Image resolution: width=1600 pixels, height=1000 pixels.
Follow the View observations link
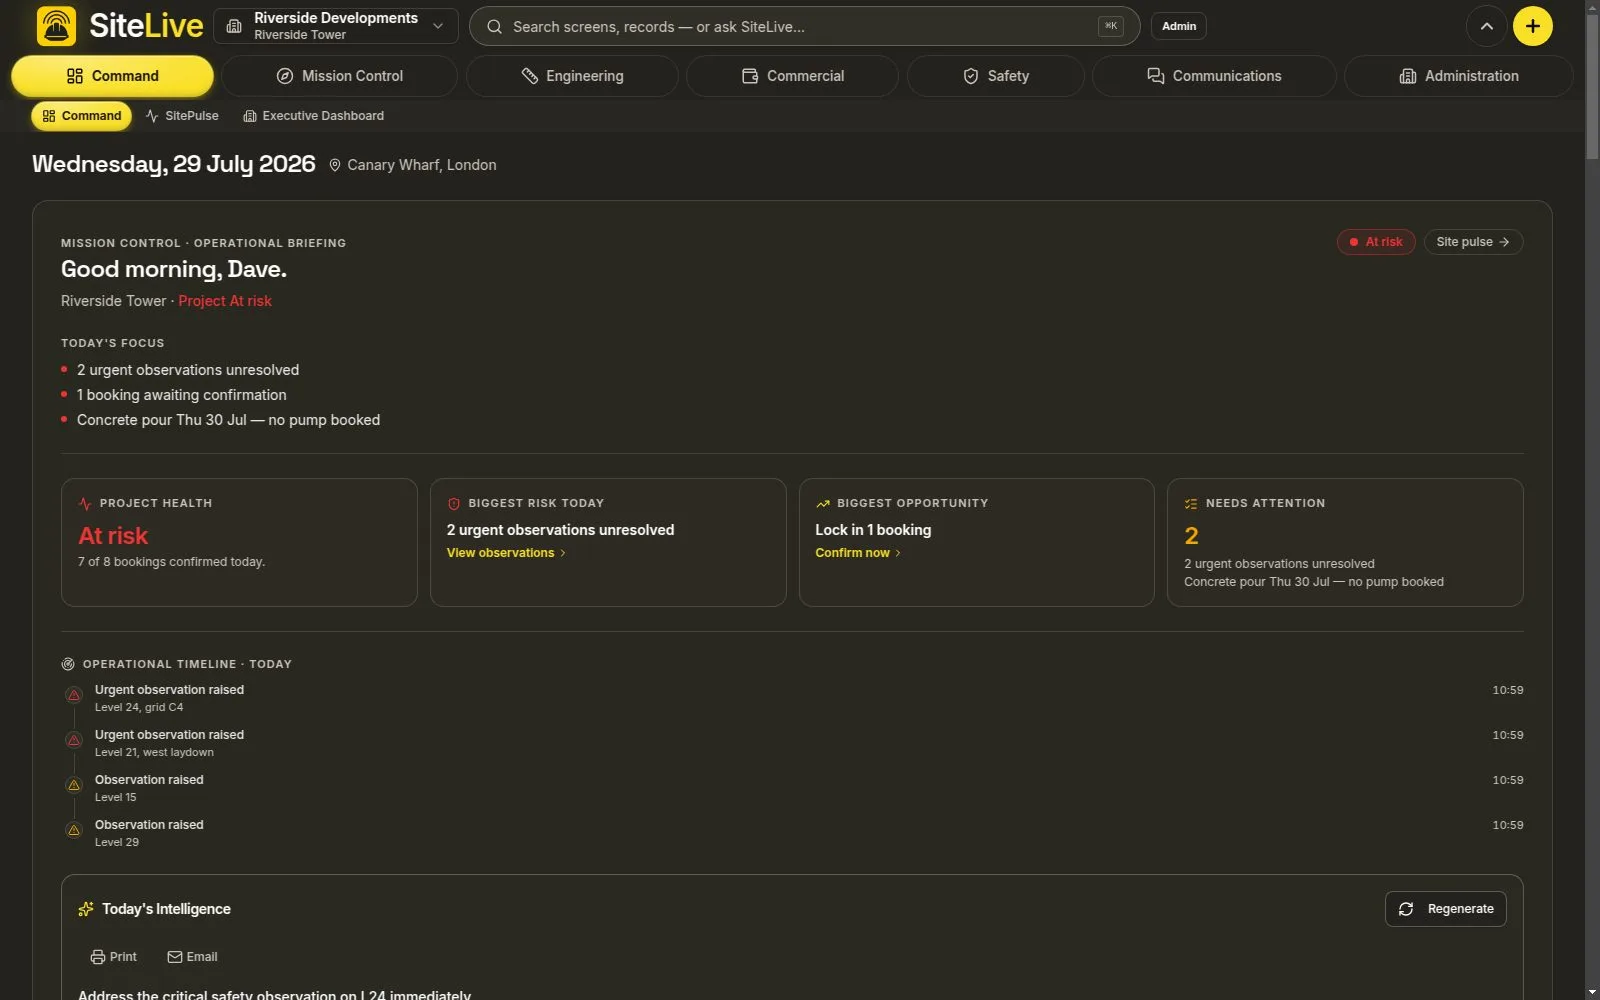[x=506, y=553]
